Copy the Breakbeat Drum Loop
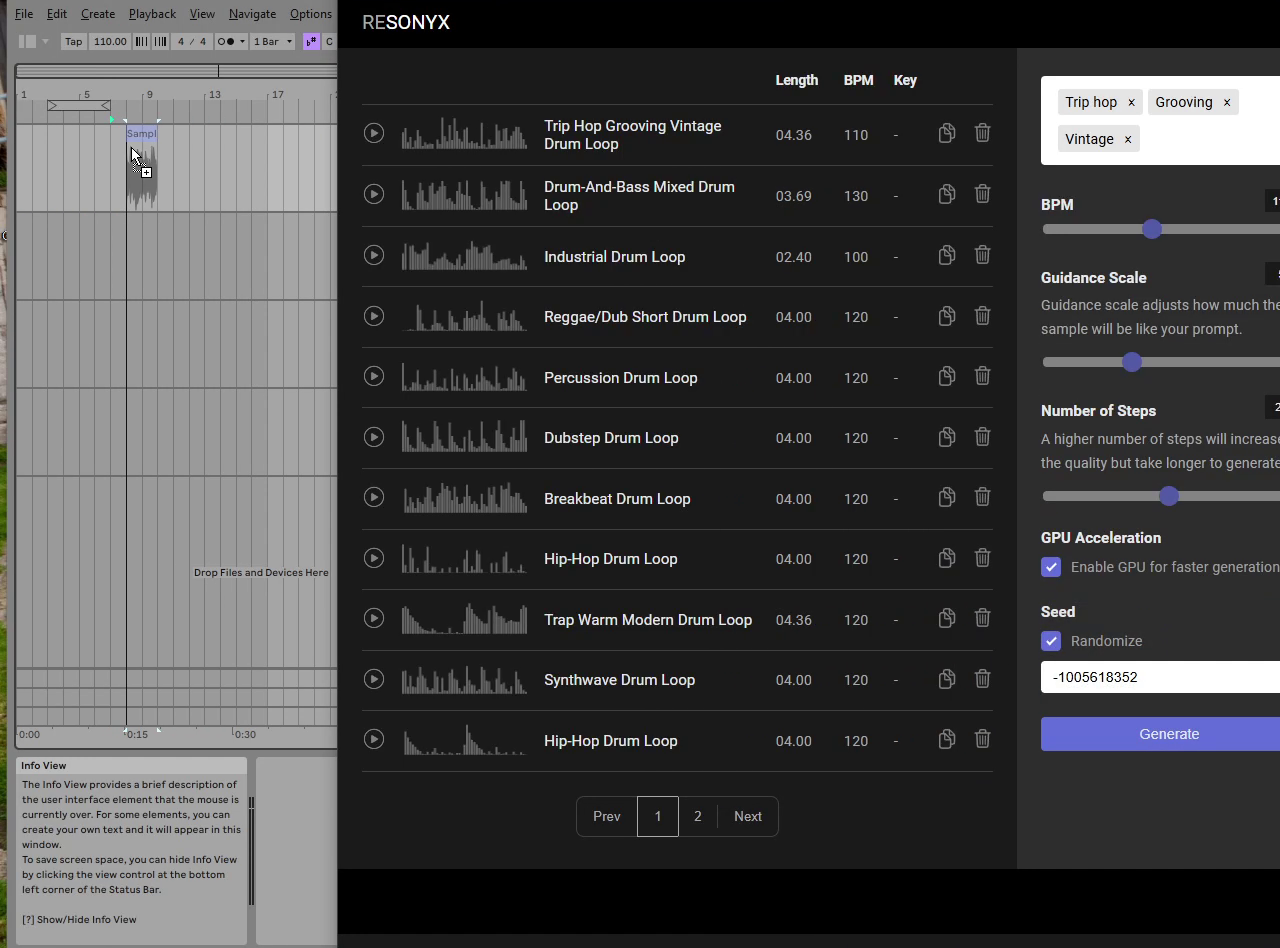 [x=946, y=497]
